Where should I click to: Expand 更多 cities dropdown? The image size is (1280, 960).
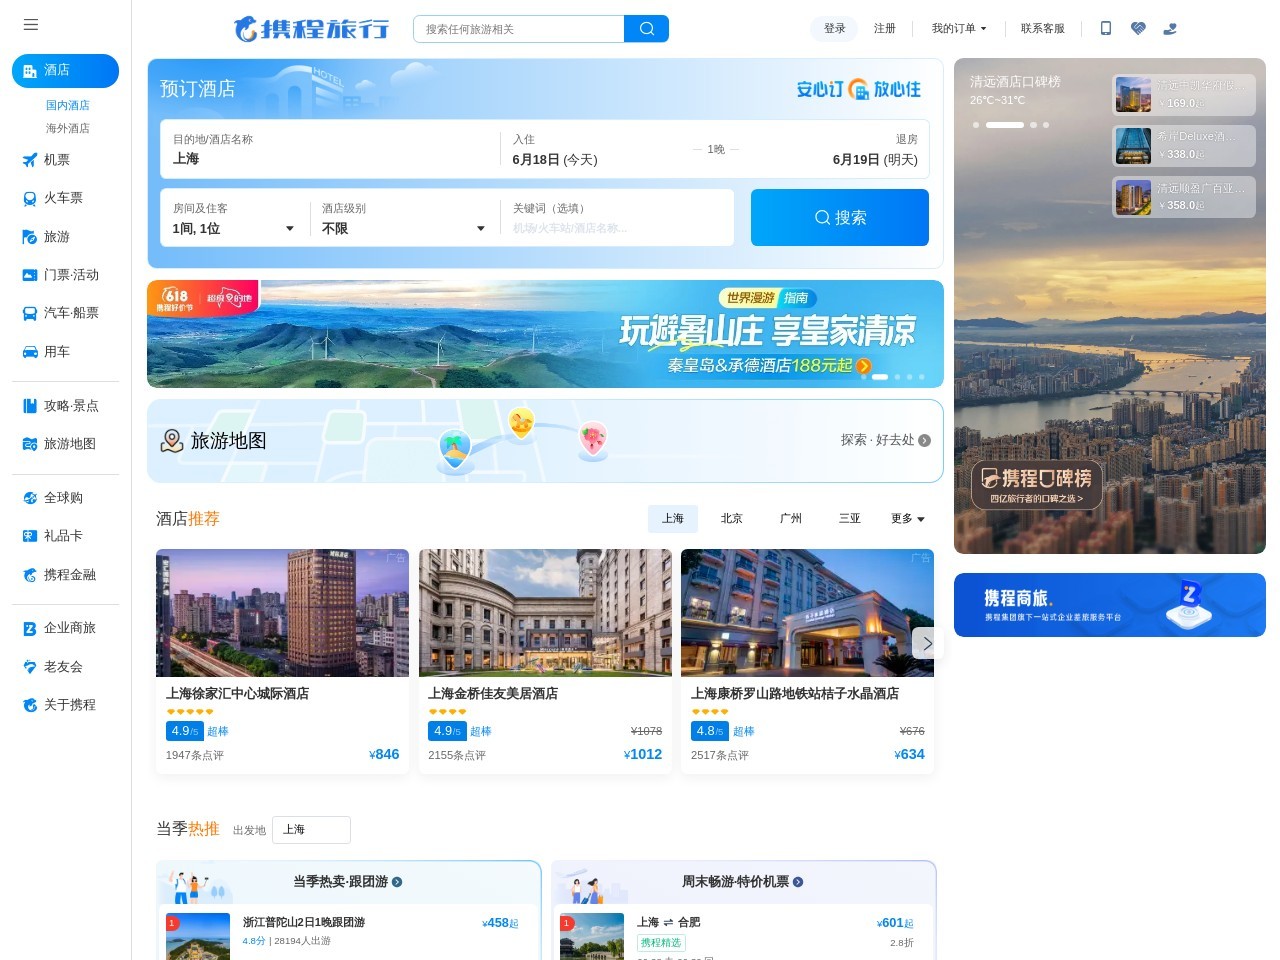tap(908, 519)
